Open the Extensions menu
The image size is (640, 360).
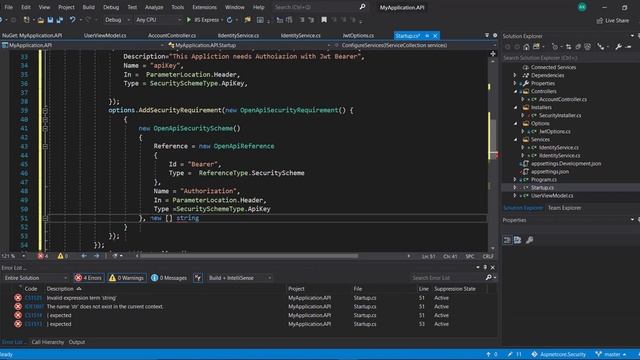click(x=204, y=7)
